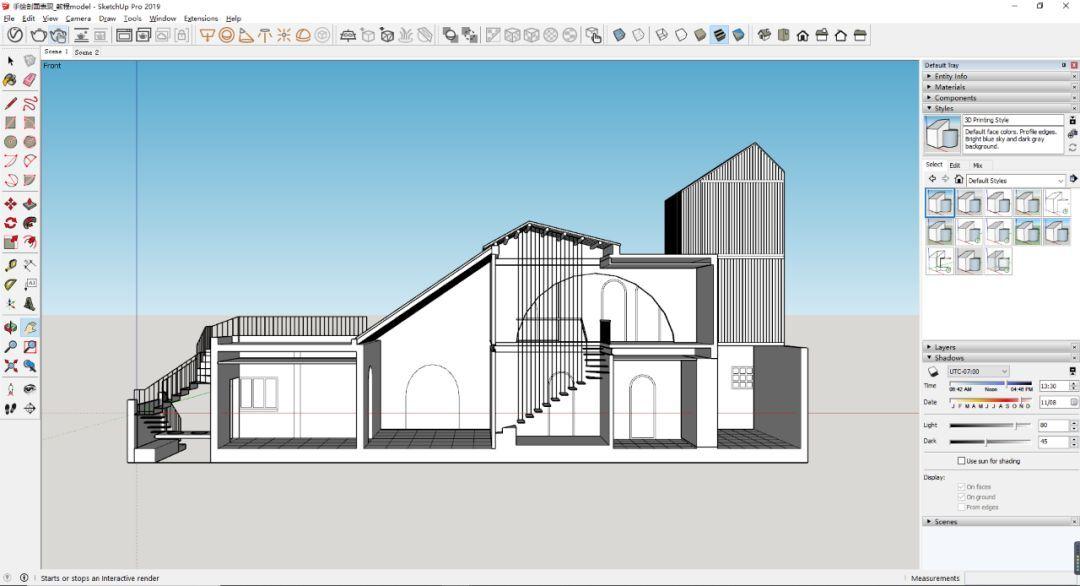Click the style name field 3D Printing Style
This screenshot has height=586, width=1080.
coord(1012,120)
